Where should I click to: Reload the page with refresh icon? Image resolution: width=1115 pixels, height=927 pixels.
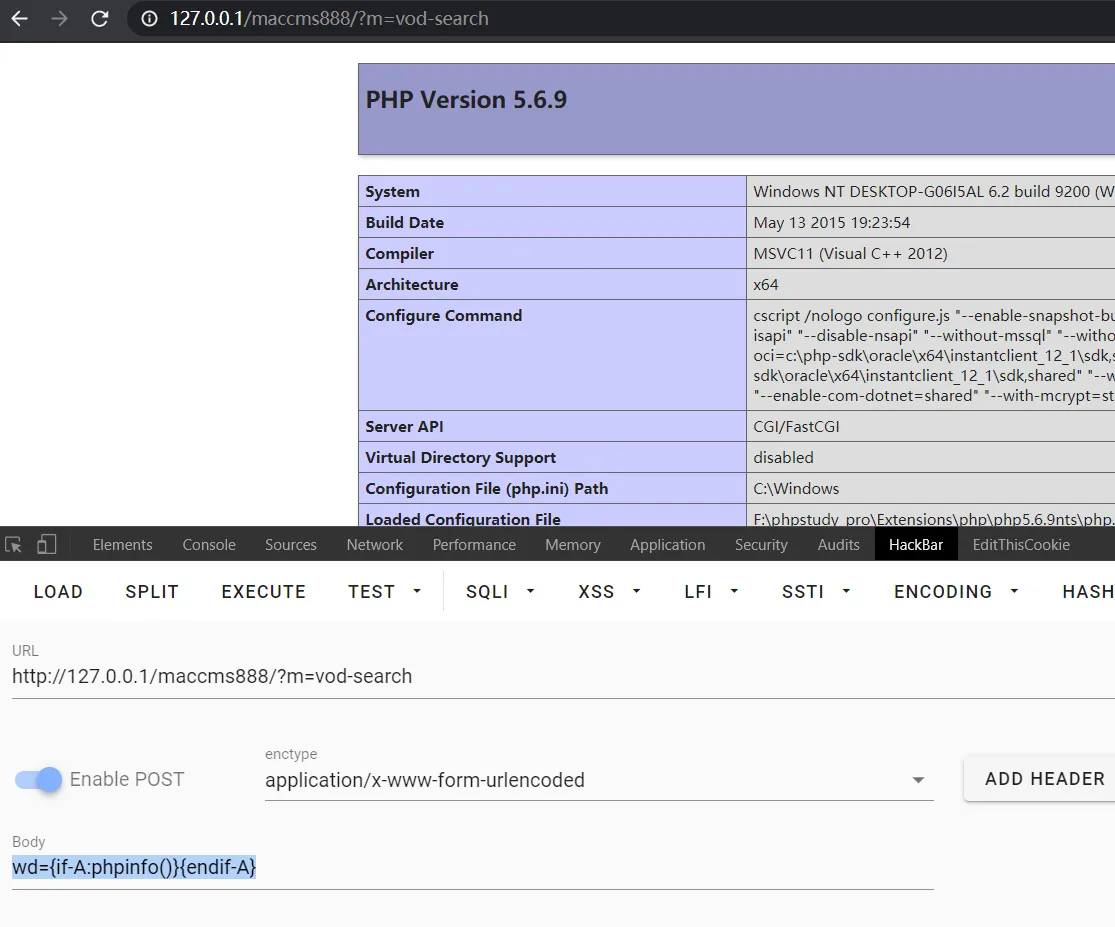pyautogui.click(x=100, y=19)
